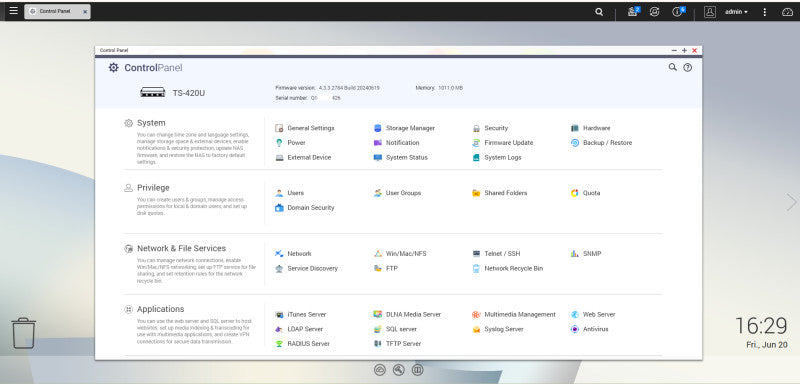Open User Groups
This screenshot has height=384, width=800.
(397, 193)
